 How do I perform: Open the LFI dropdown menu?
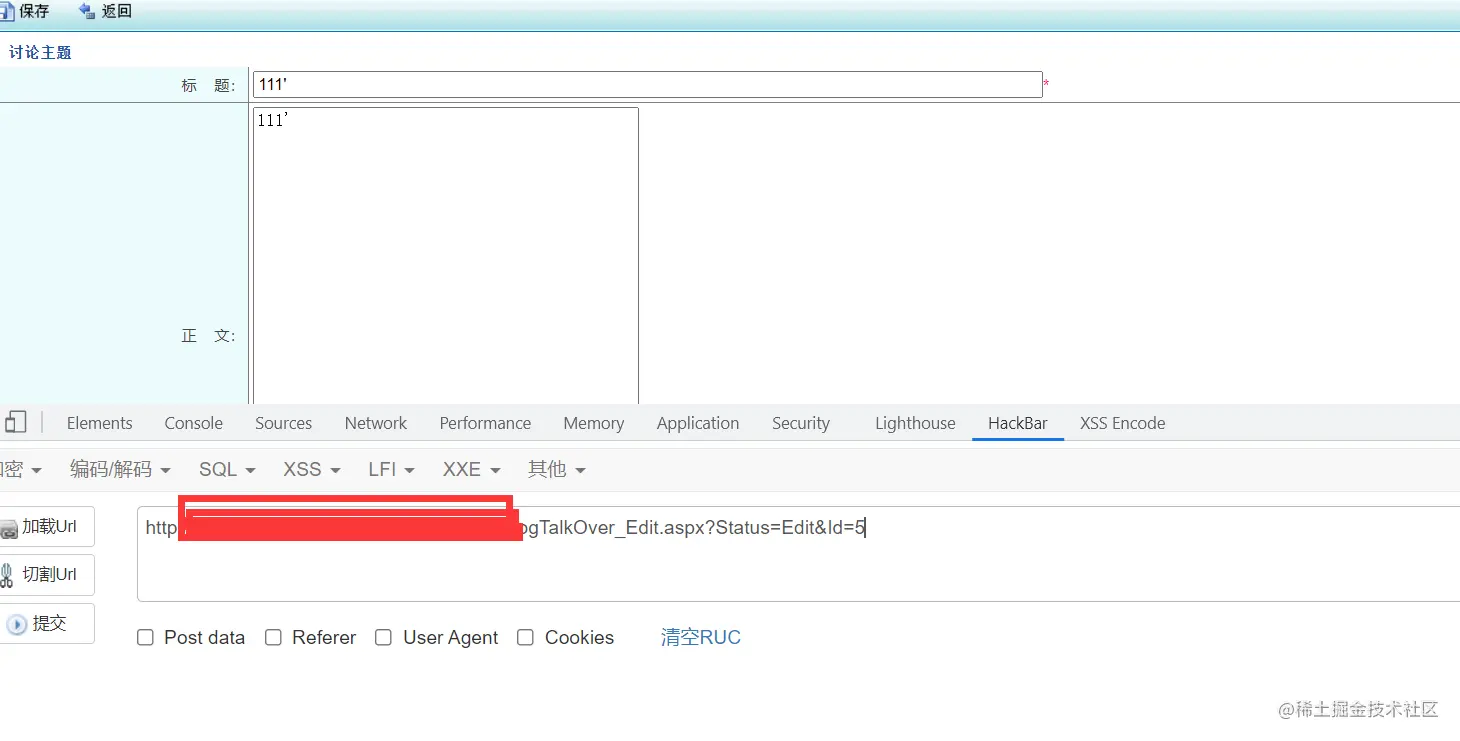pos(391,469)
